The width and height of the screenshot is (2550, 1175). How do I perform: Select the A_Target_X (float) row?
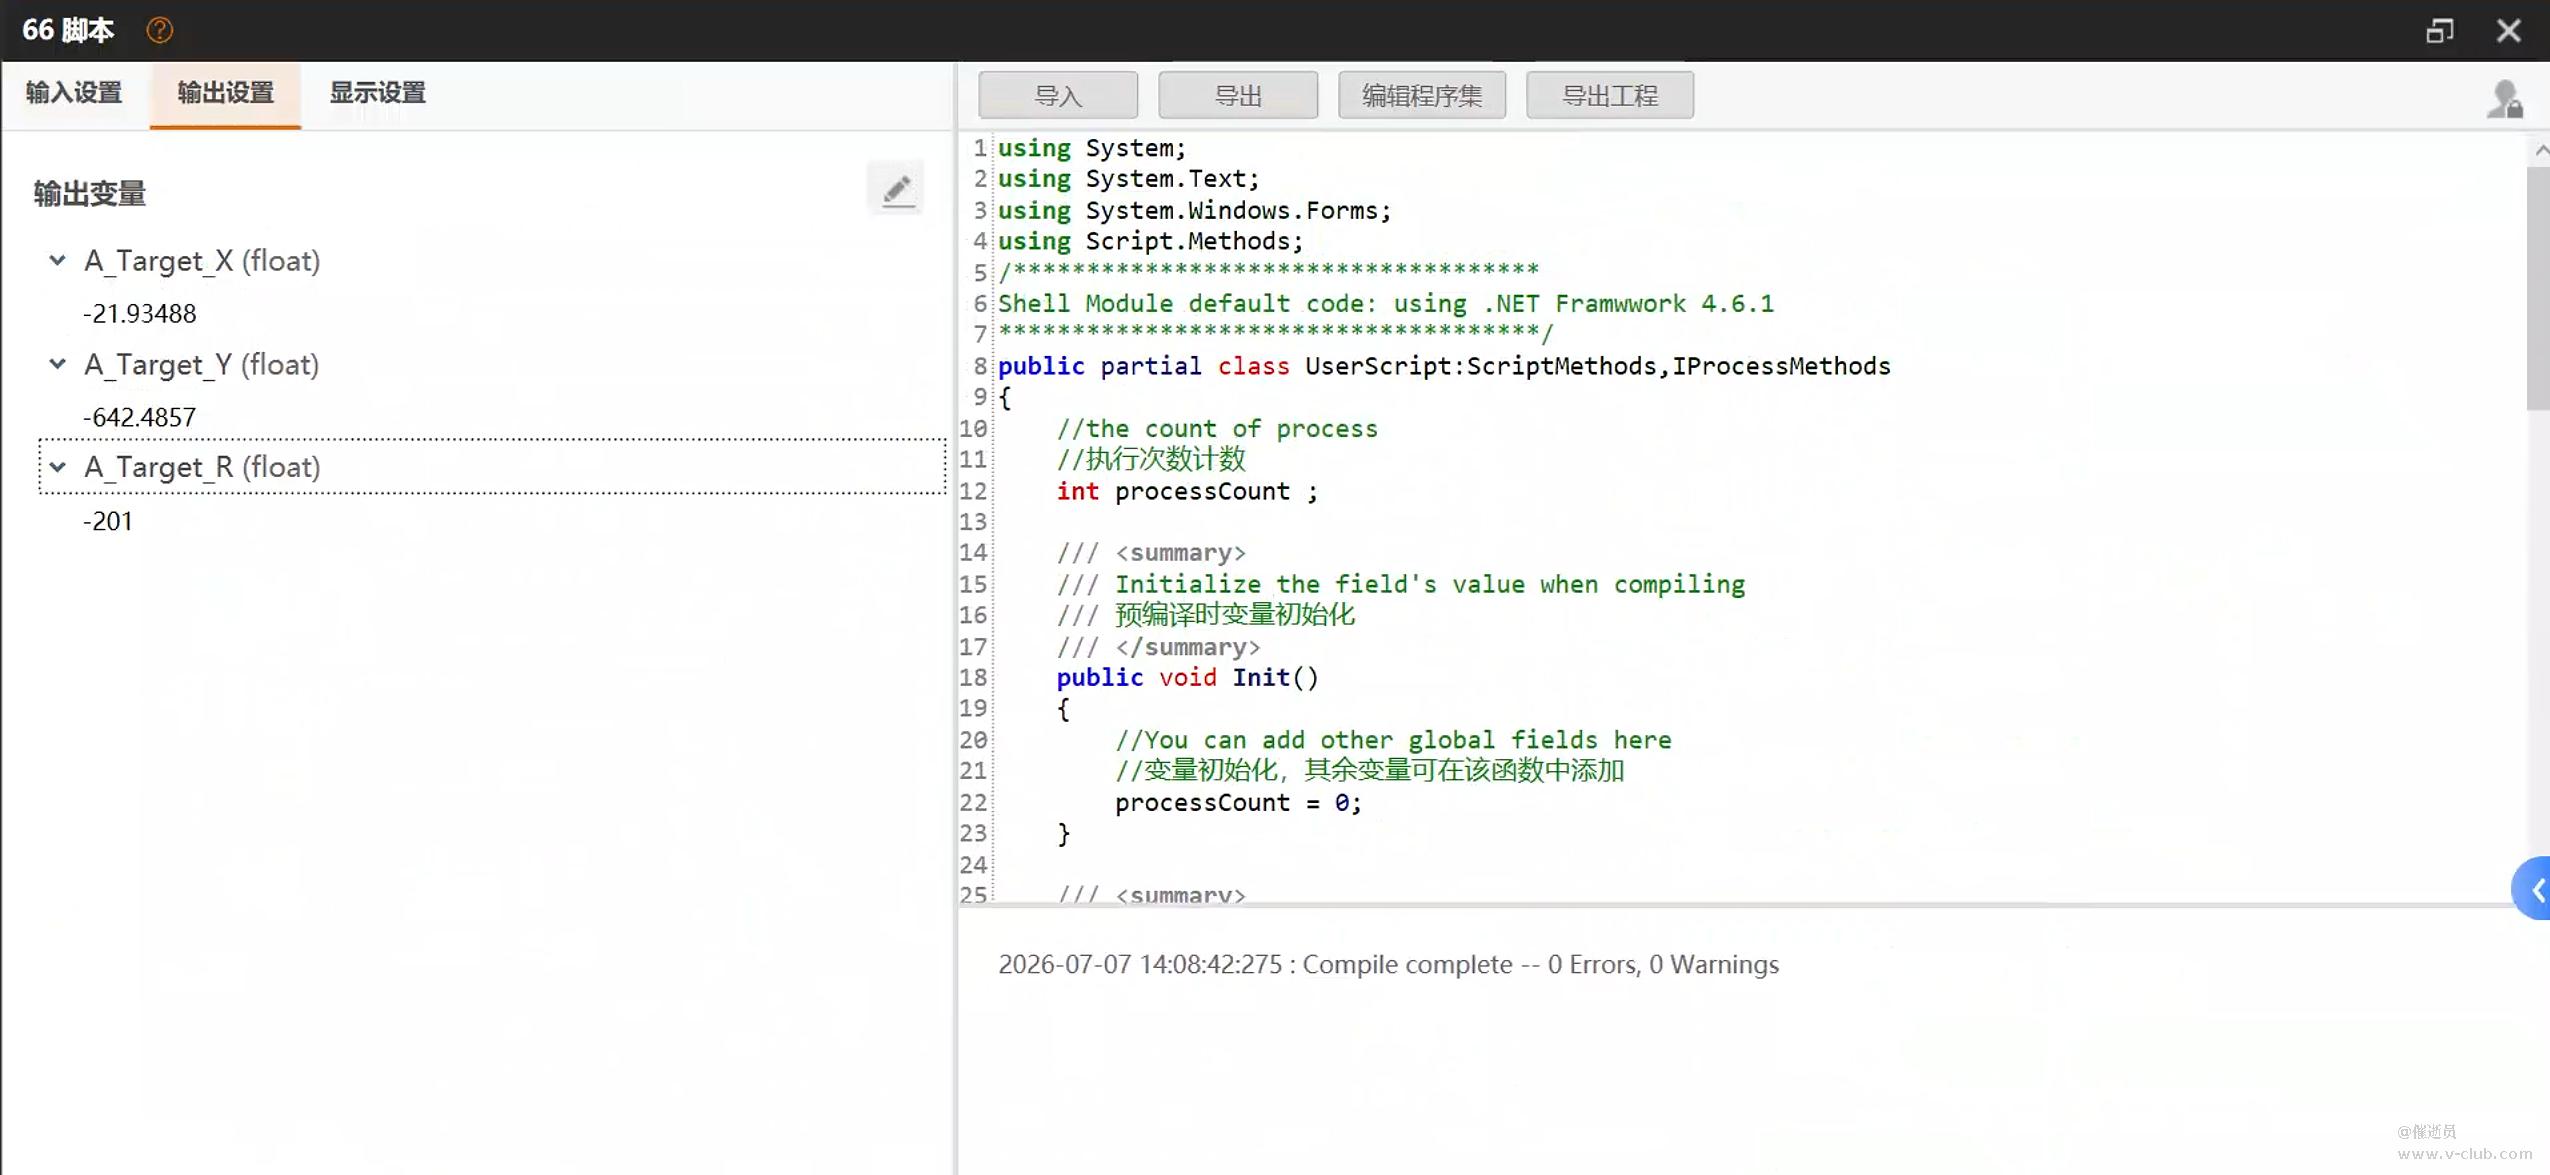pos(492,260)
